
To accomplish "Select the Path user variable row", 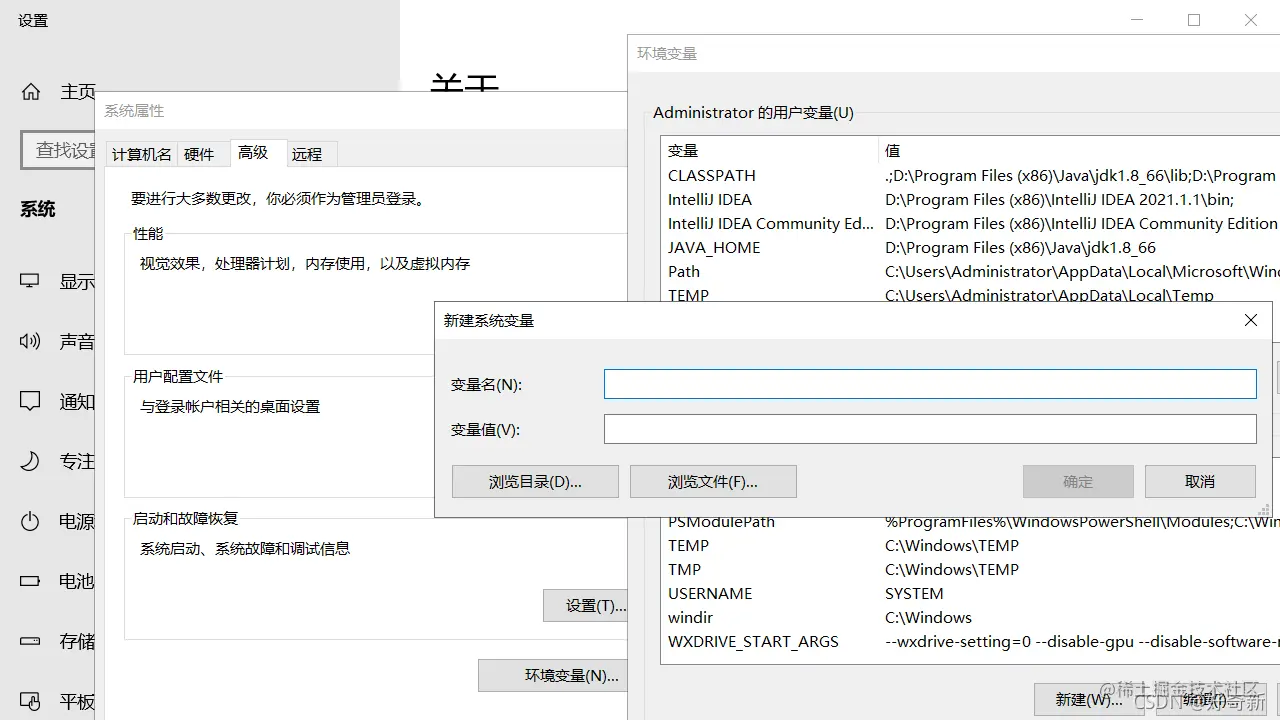I will coord(972,271).
